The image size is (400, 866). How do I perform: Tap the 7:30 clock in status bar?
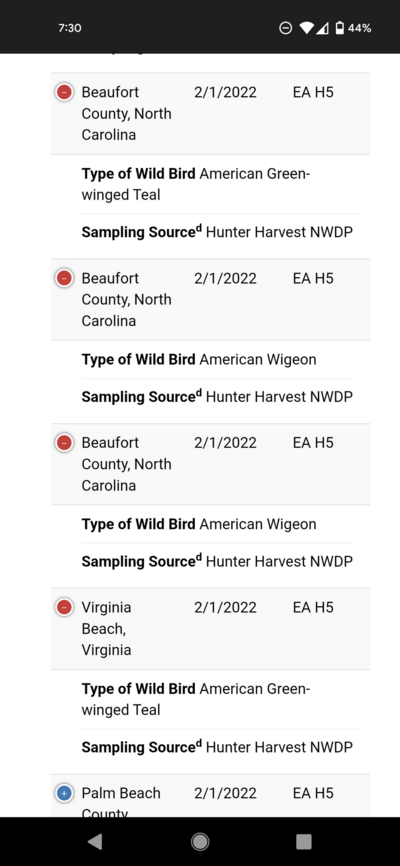pyautogui.click(x=70, y=28)
